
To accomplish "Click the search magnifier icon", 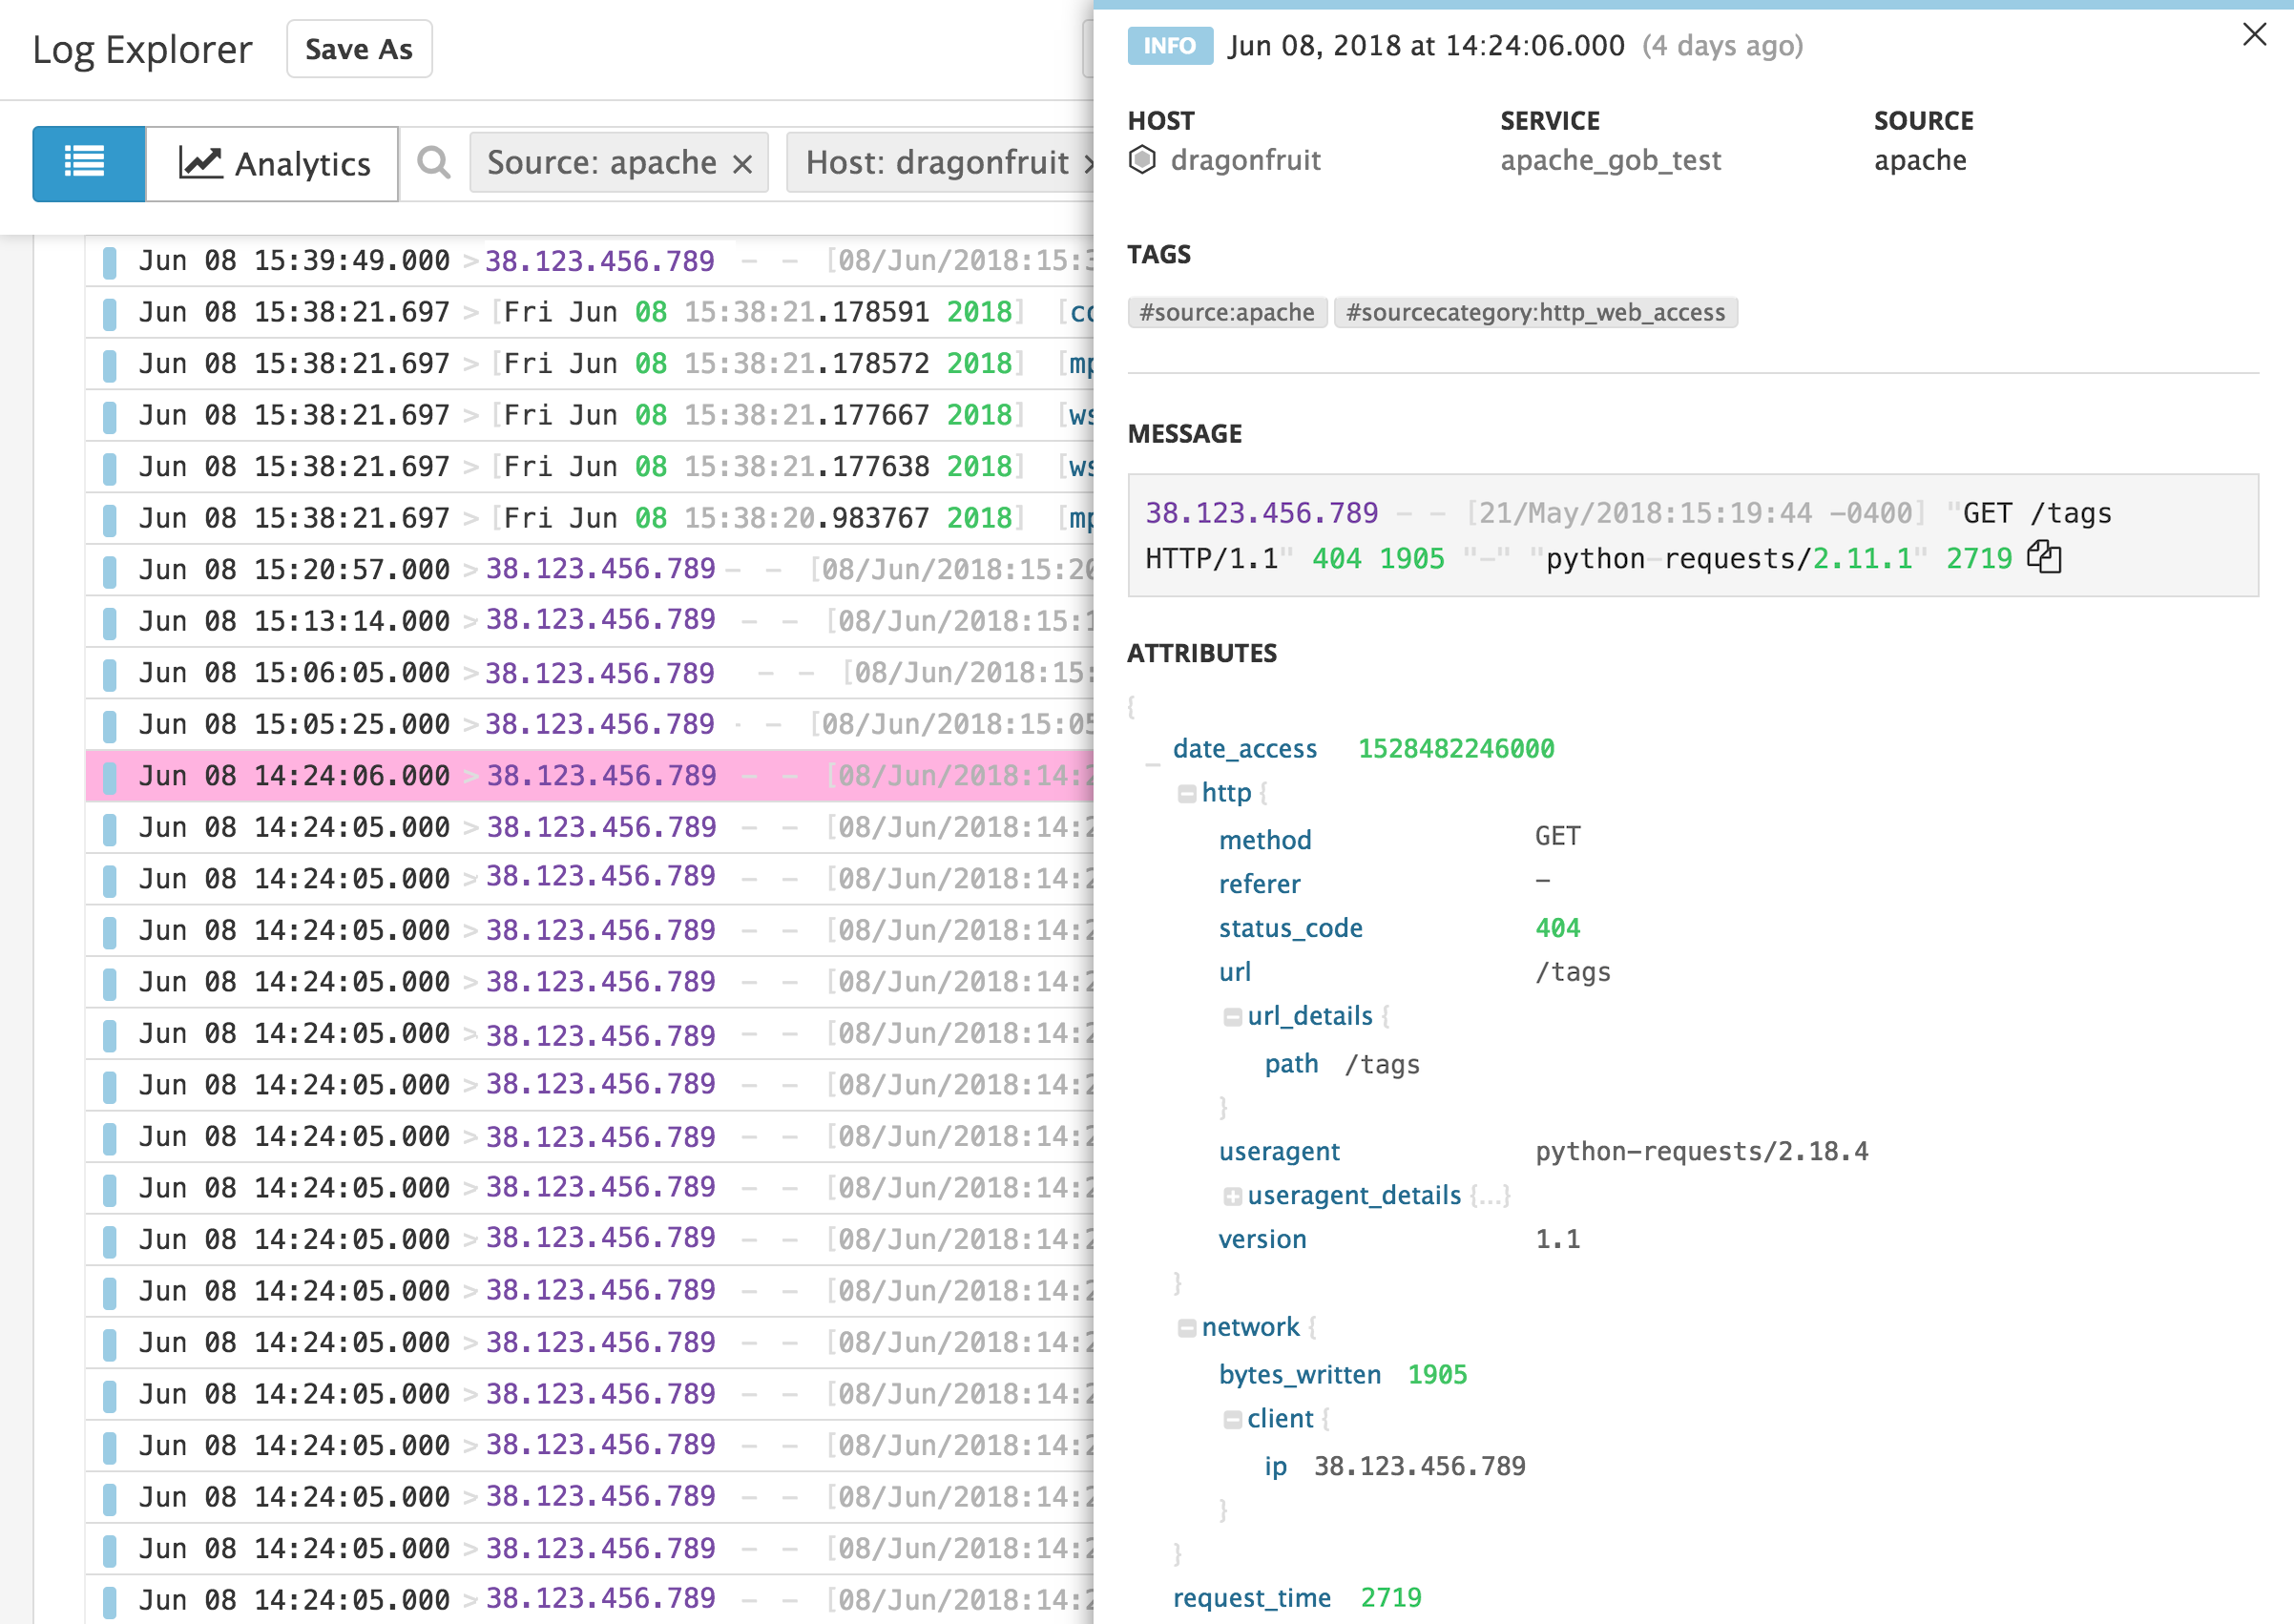I will coord(432,162).
